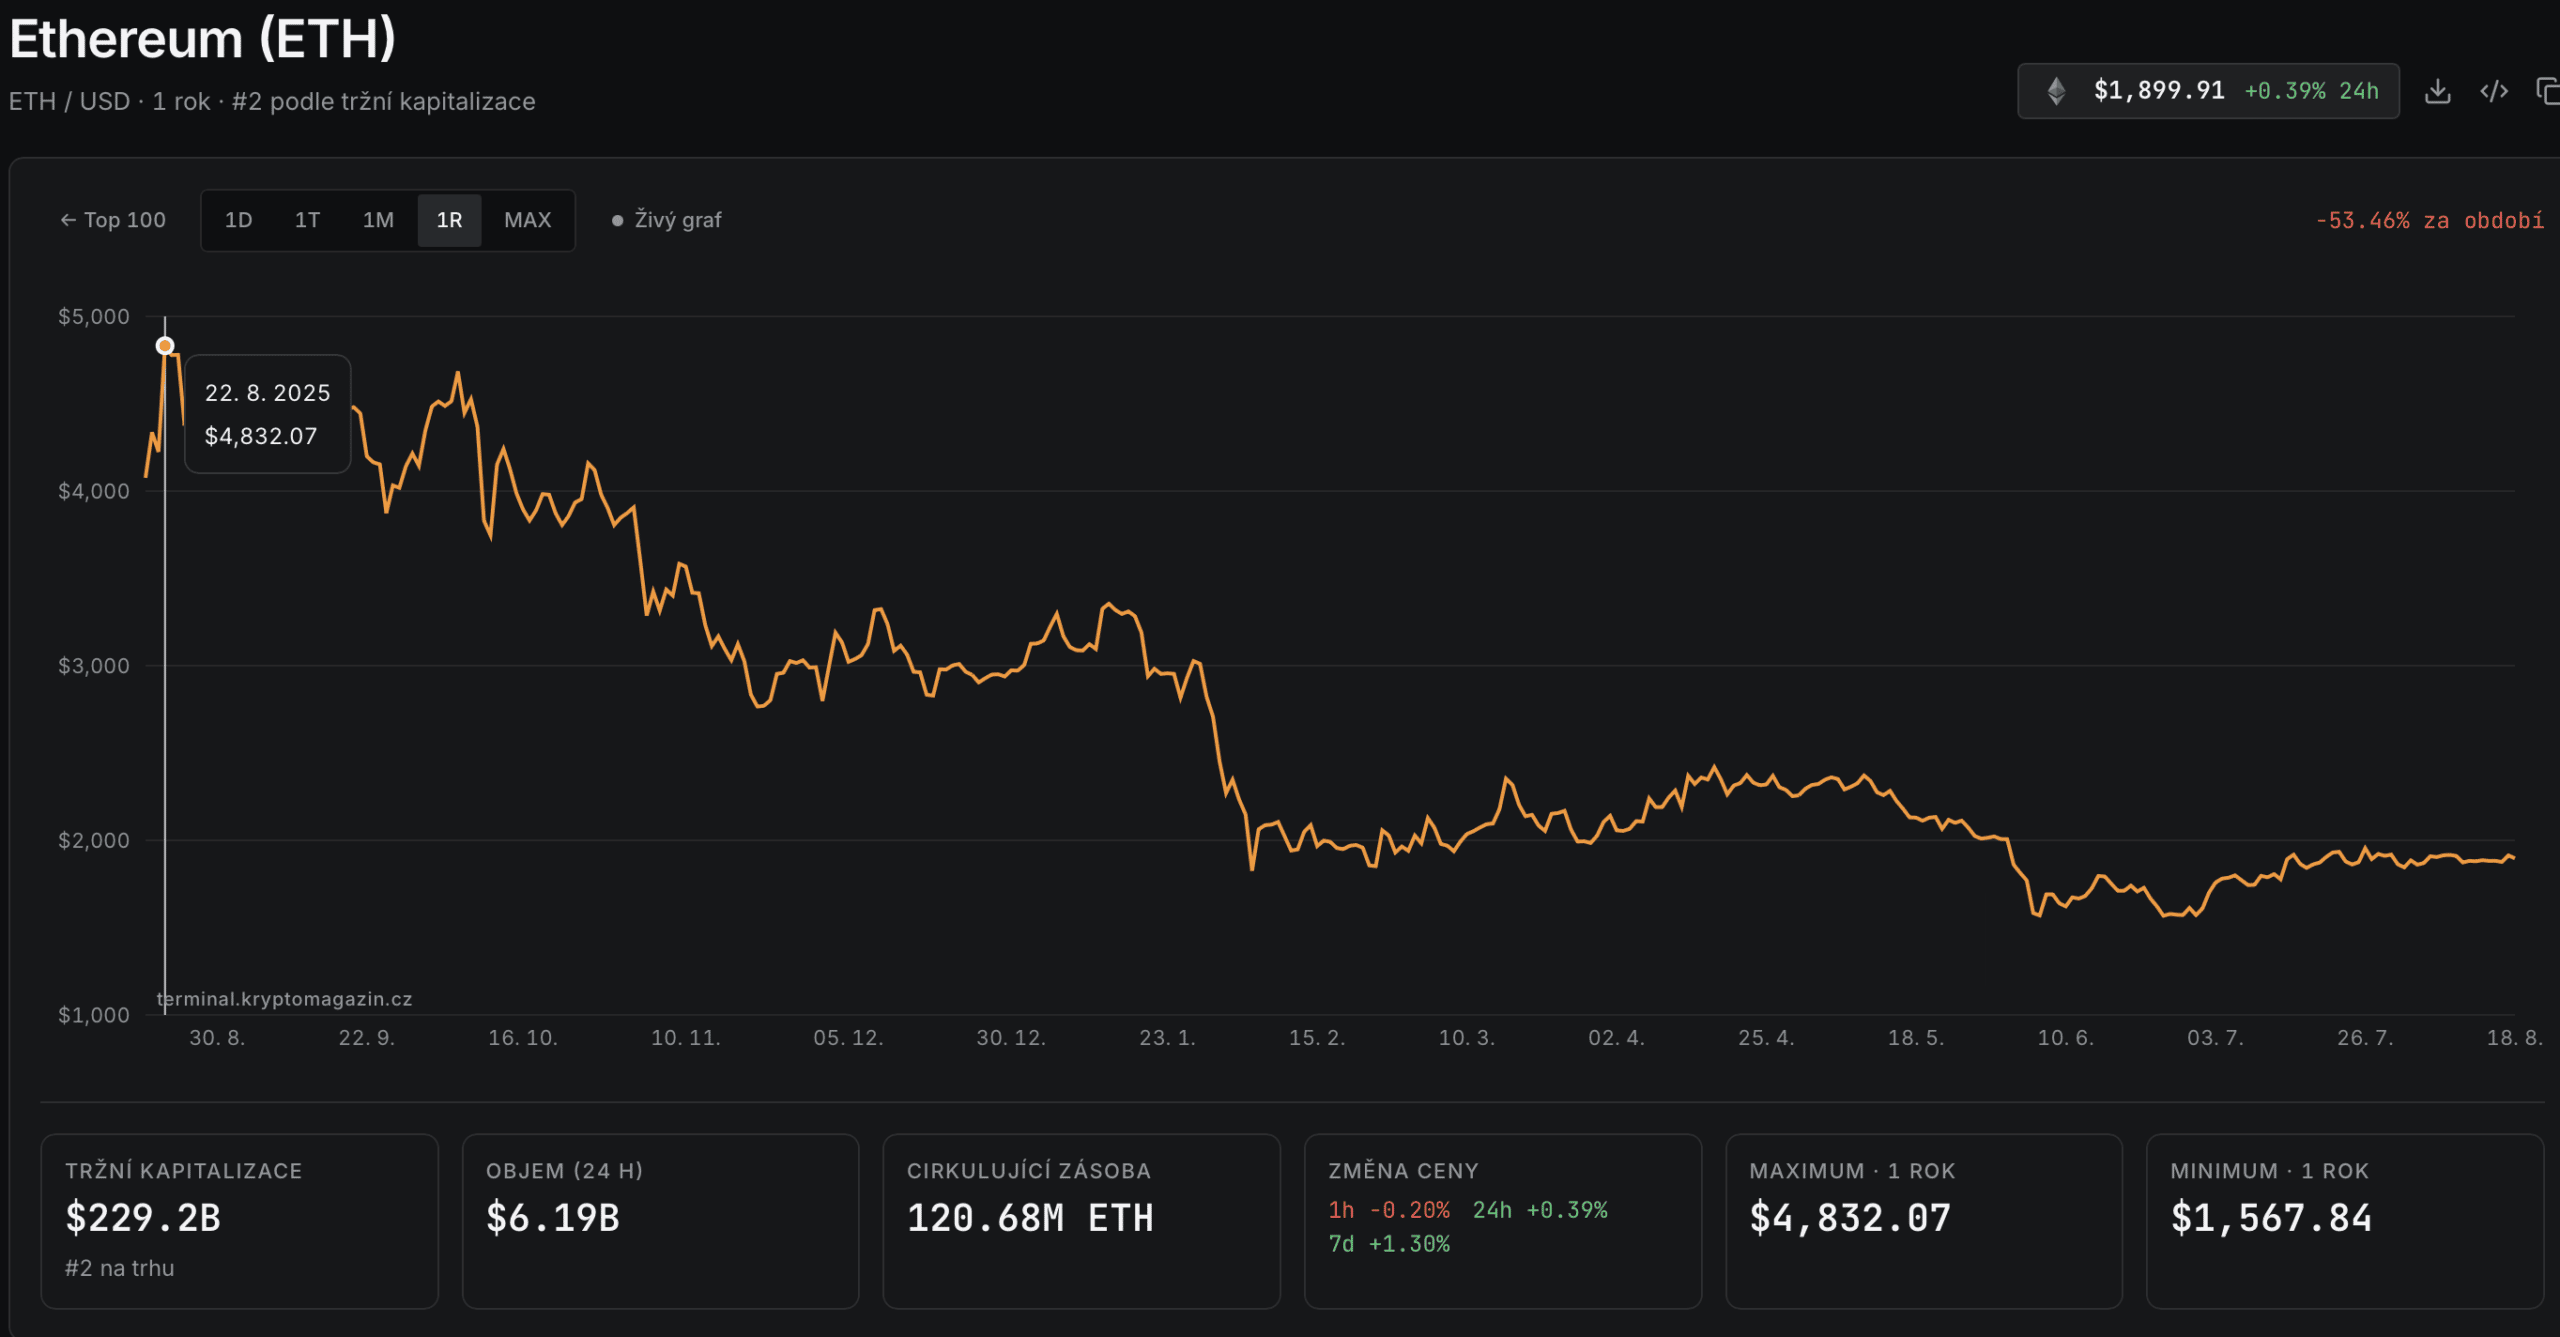Image resolution: width=2560 pixels, height=1337 pixels.
Task: Switch to the 1M timeframe tab
Action: tap(378, 220)
